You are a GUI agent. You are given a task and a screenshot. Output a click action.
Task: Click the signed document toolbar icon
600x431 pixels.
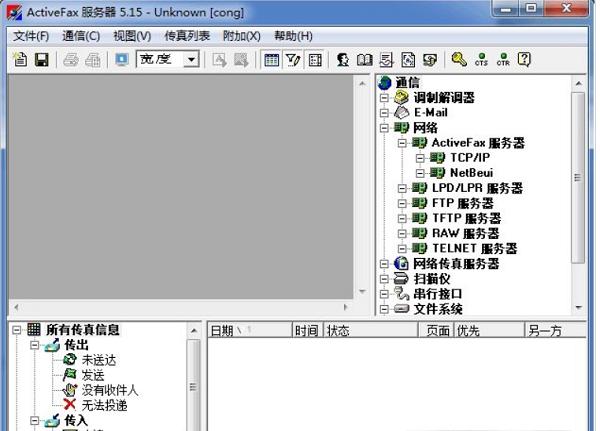386,60
